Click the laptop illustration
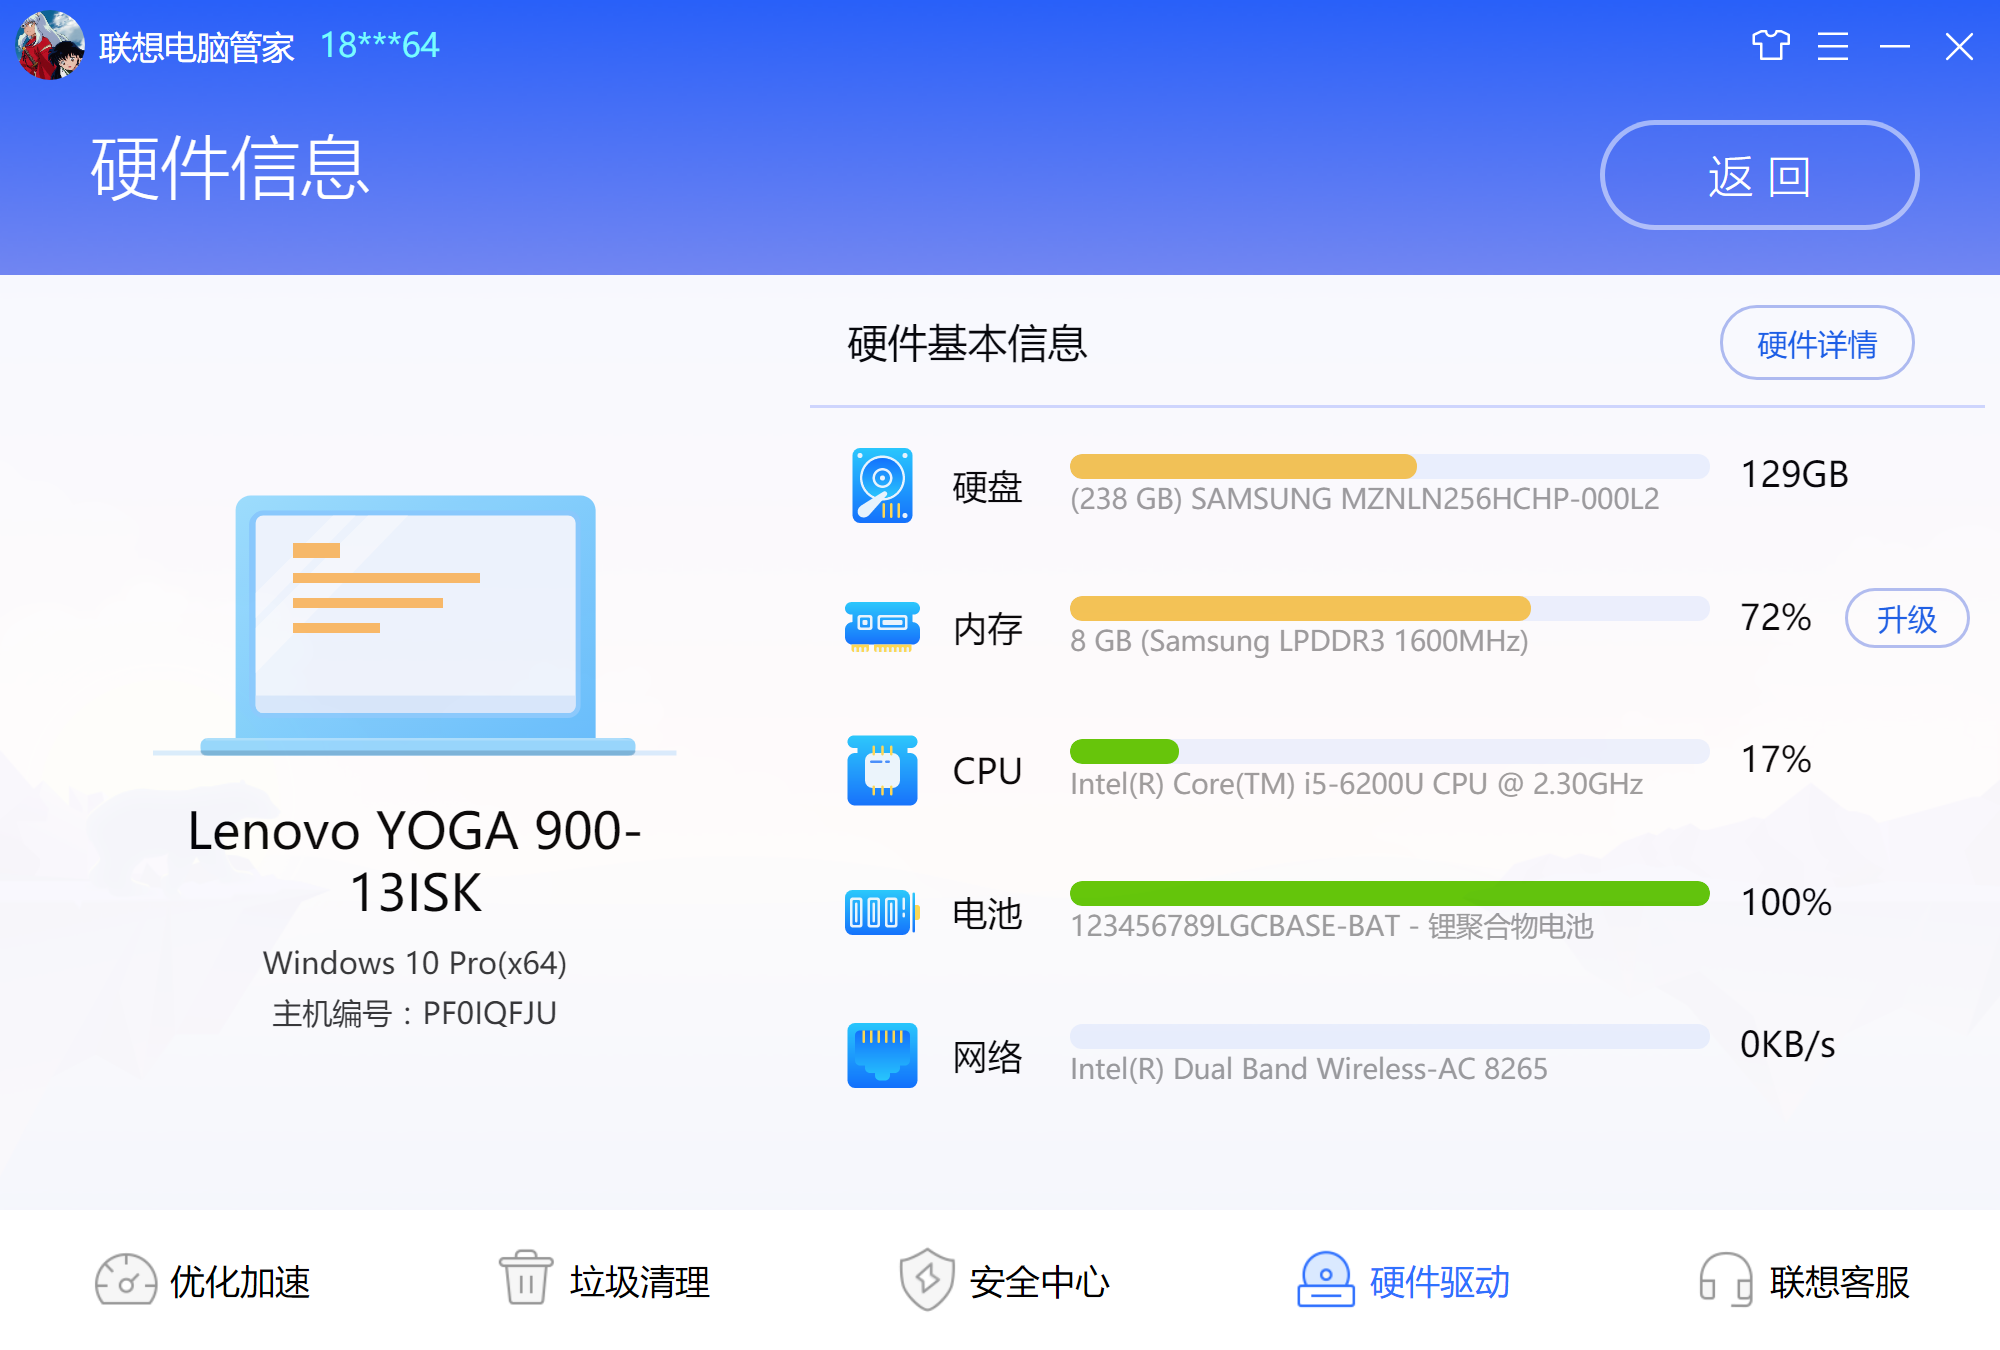 click(416, 625)
